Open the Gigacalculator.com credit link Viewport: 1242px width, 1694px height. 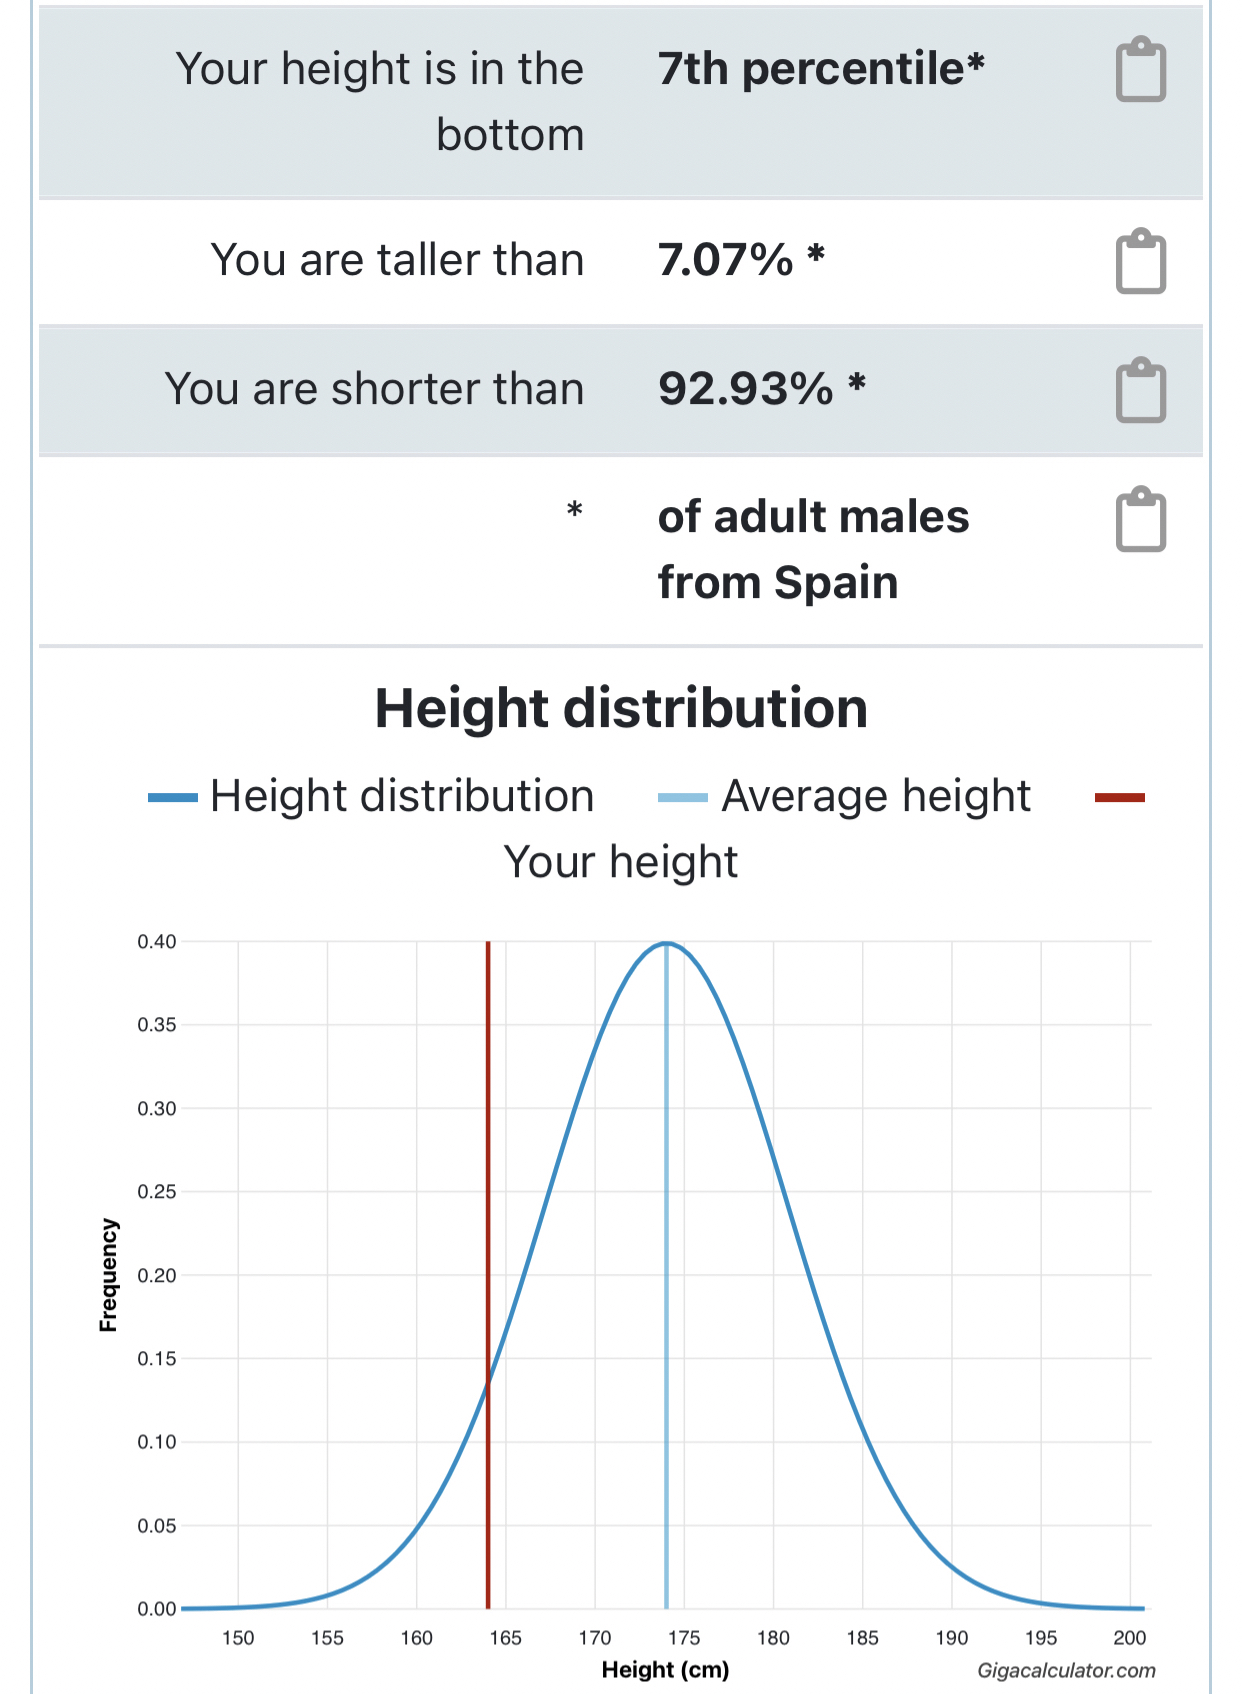coord(1066,1670)
